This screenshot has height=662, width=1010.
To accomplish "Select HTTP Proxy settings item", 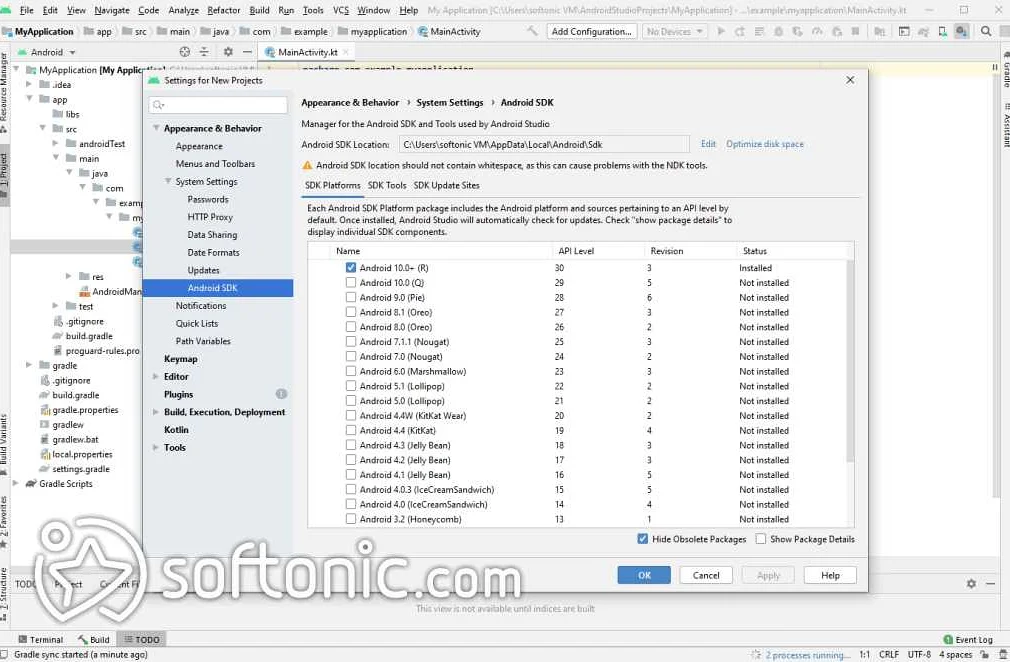I will [210, 217].
